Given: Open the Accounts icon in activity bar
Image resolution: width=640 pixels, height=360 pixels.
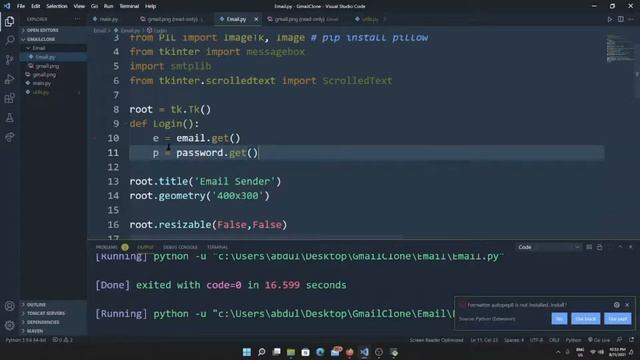Looking at the screenshot, I should click(x=9, y=306).
